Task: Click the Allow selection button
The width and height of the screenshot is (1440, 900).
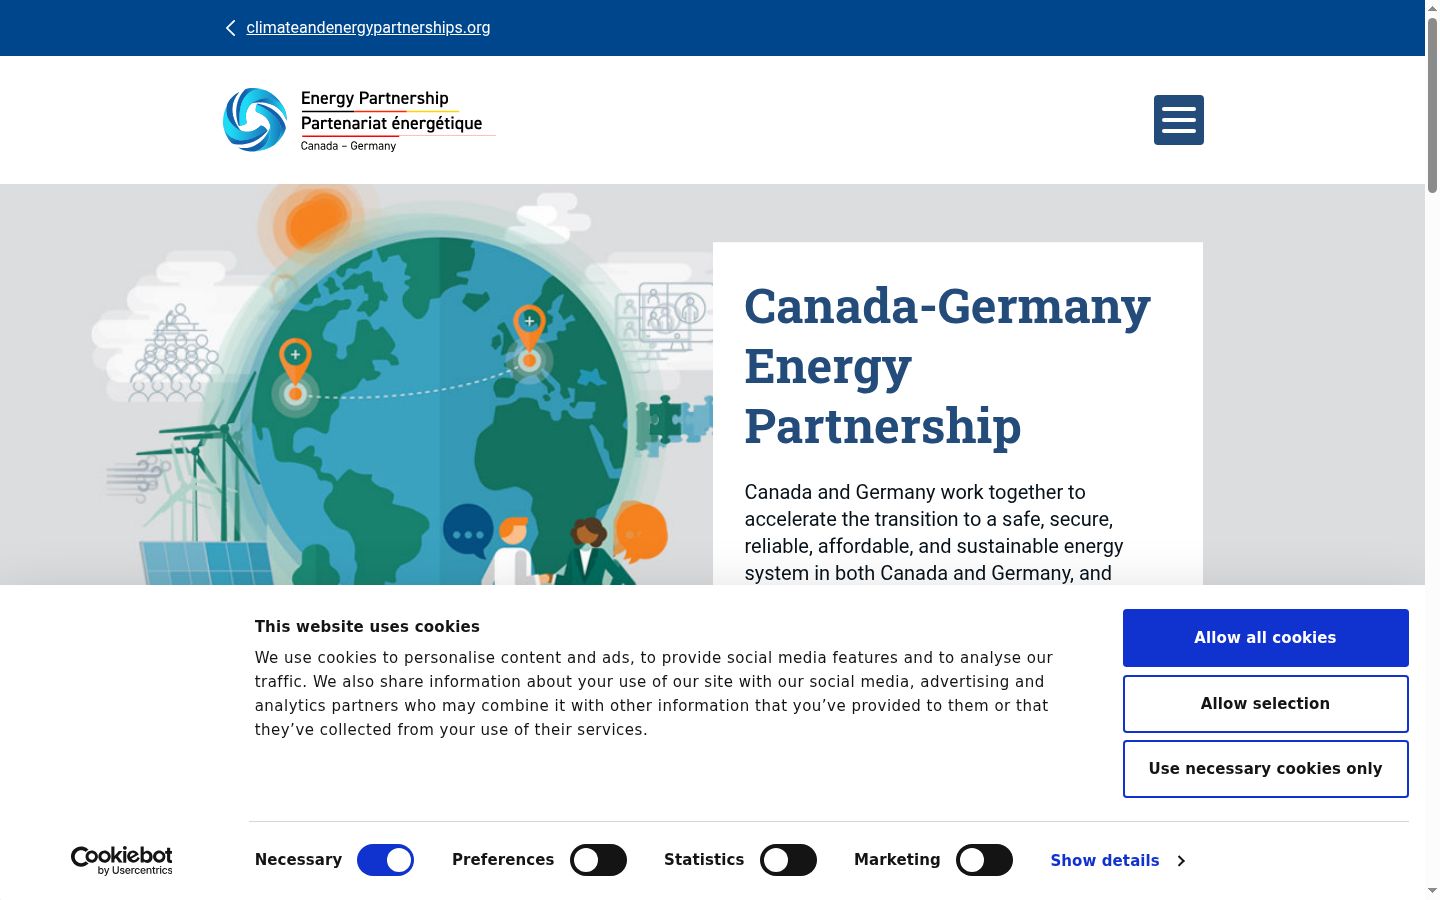Action: [x=1265, y=704]
